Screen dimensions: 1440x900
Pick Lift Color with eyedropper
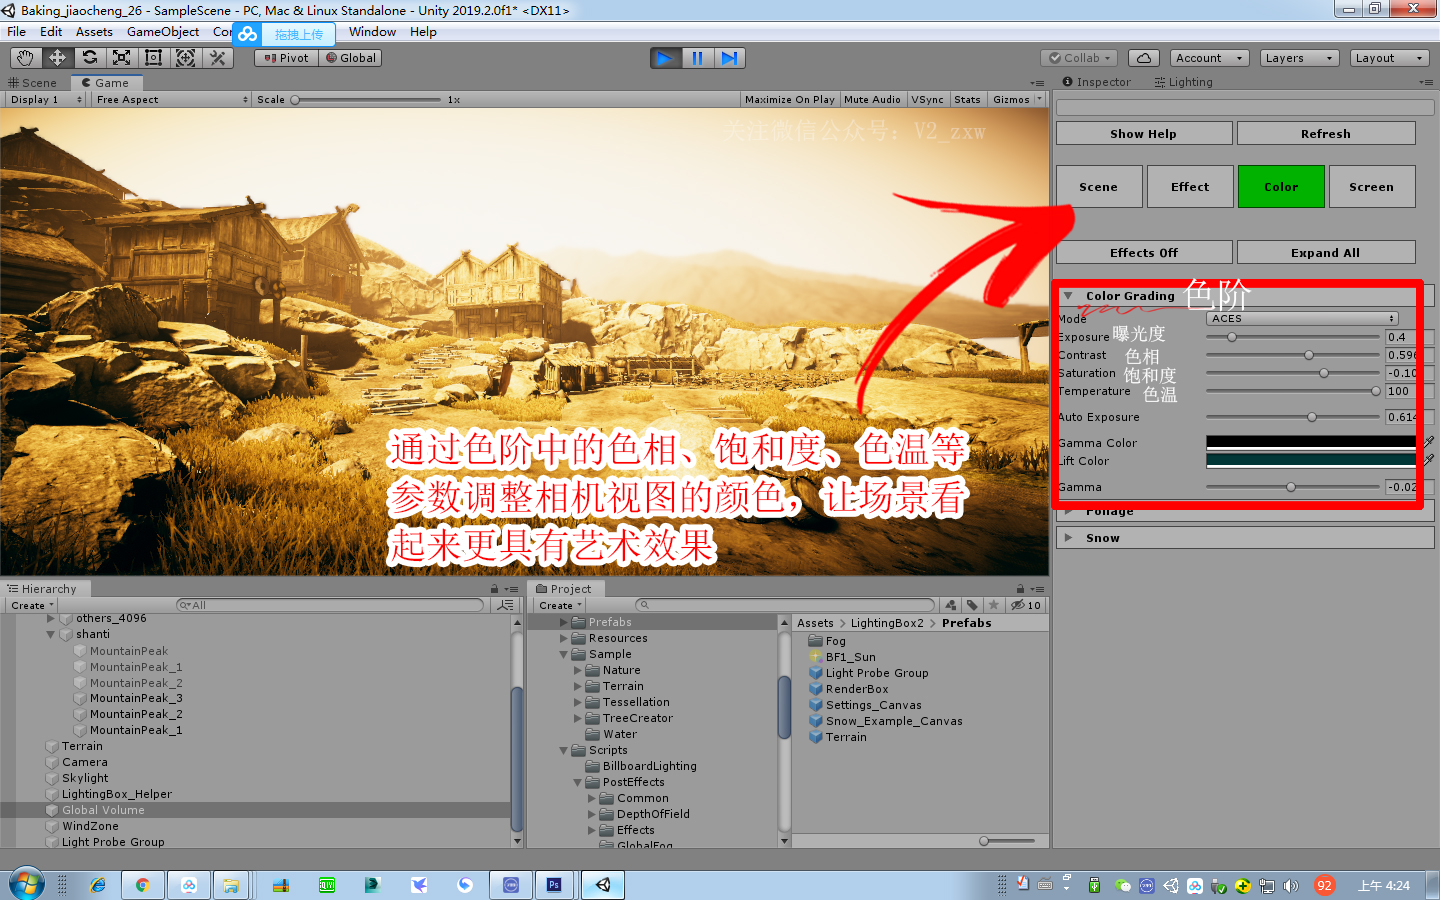tap(1428, 460)
